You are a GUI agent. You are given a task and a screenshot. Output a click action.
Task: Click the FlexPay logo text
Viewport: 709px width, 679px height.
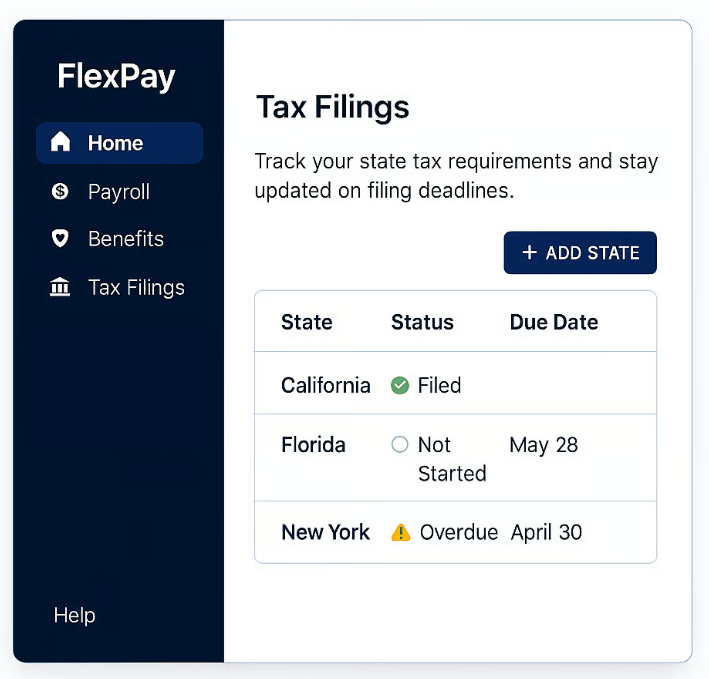tap(116, 76)
